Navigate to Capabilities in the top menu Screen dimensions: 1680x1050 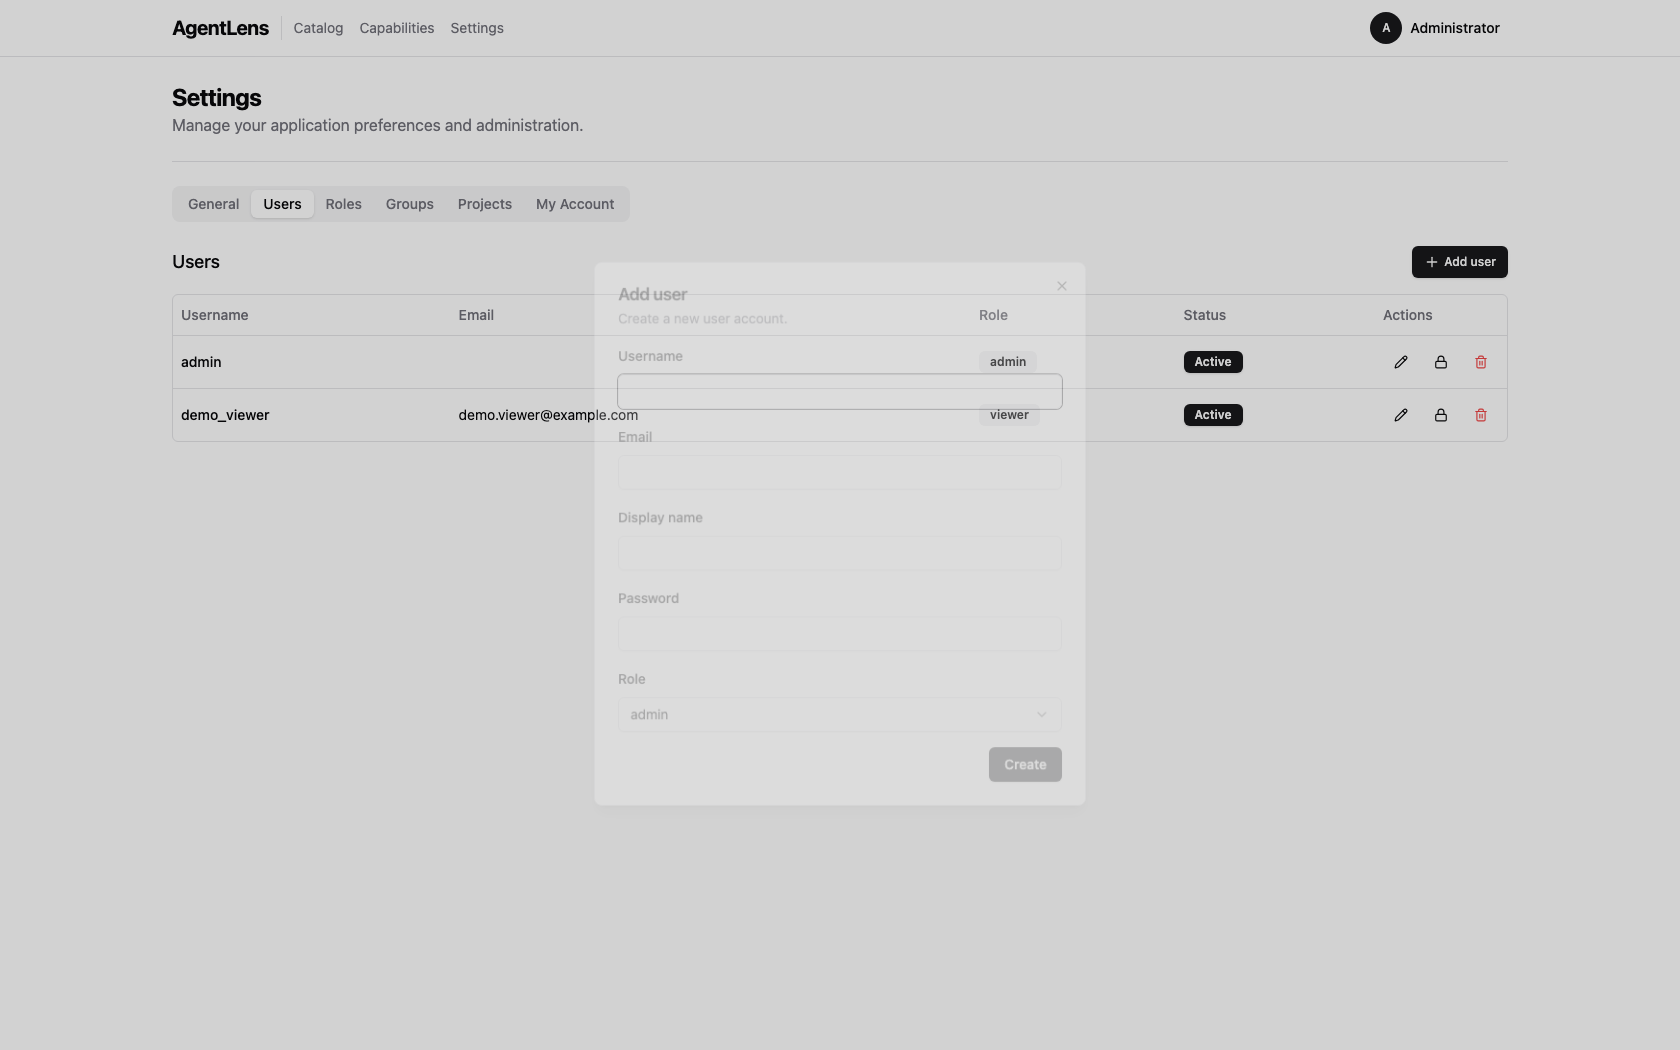coord(396,28)
